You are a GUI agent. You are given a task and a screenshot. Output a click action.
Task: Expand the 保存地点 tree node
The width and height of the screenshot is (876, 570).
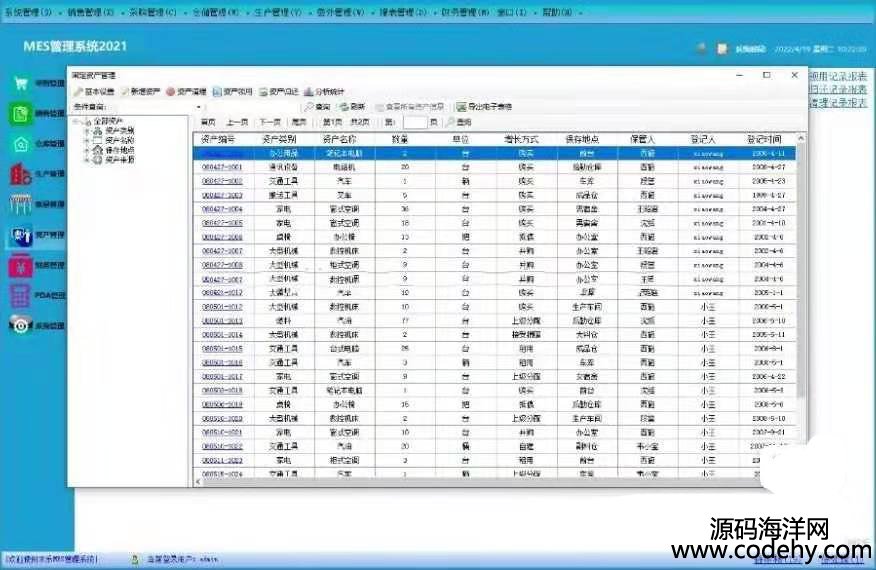click(87, 150)
